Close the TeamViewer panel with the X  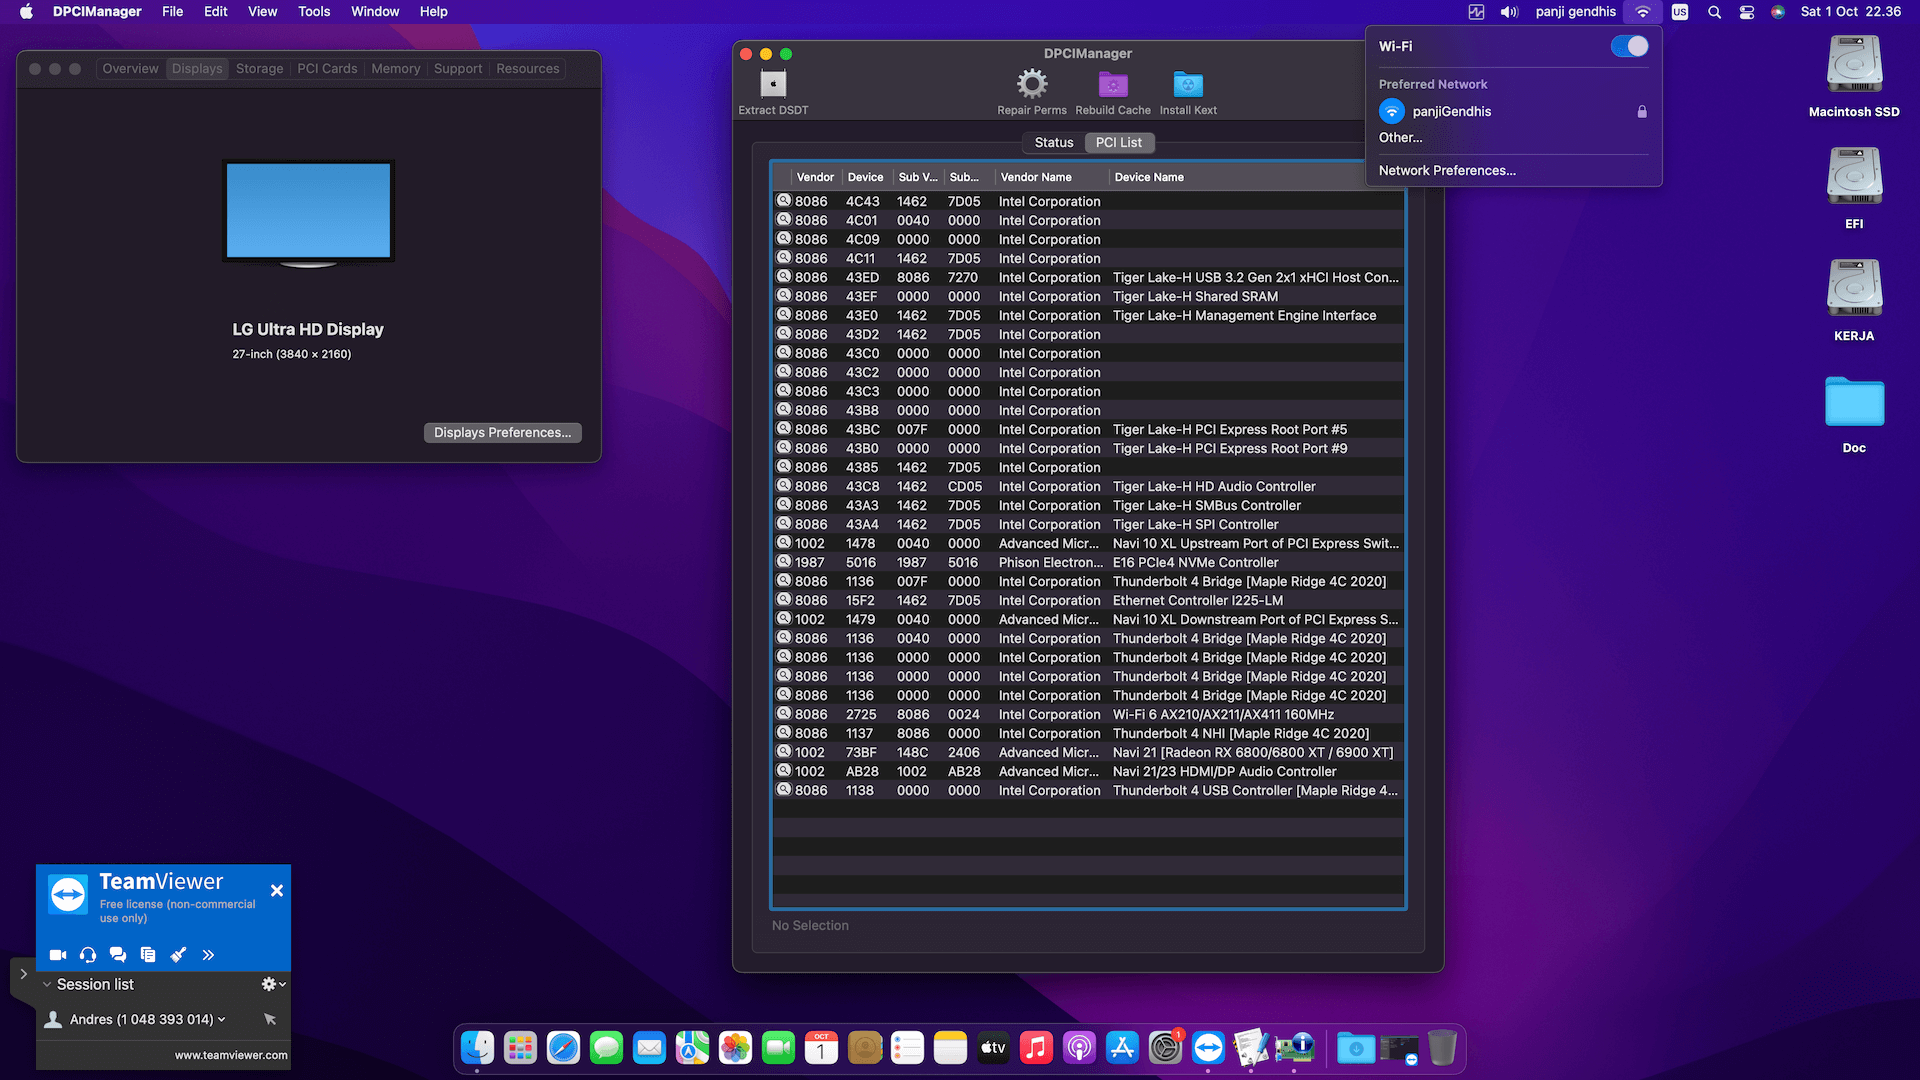(277, 890)
